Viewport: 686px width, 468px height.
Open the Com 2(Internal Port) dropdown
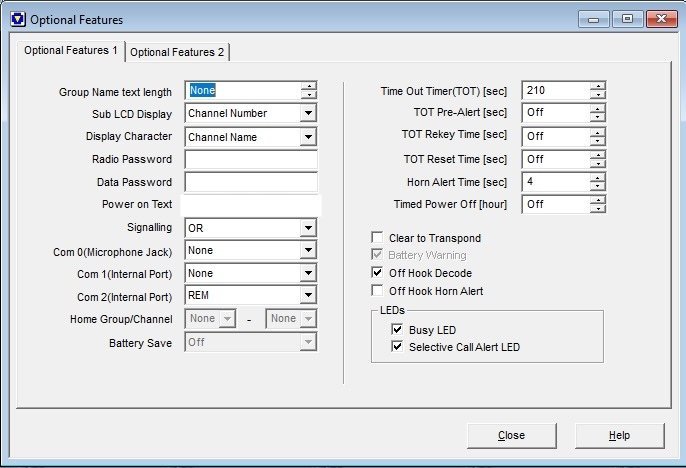[308, 296]
